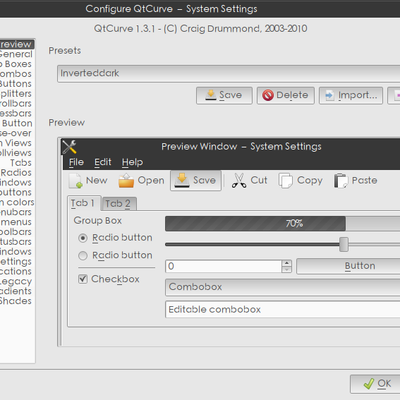Select the Mouse-over entry in the sidebar

(x=17, y=133)
